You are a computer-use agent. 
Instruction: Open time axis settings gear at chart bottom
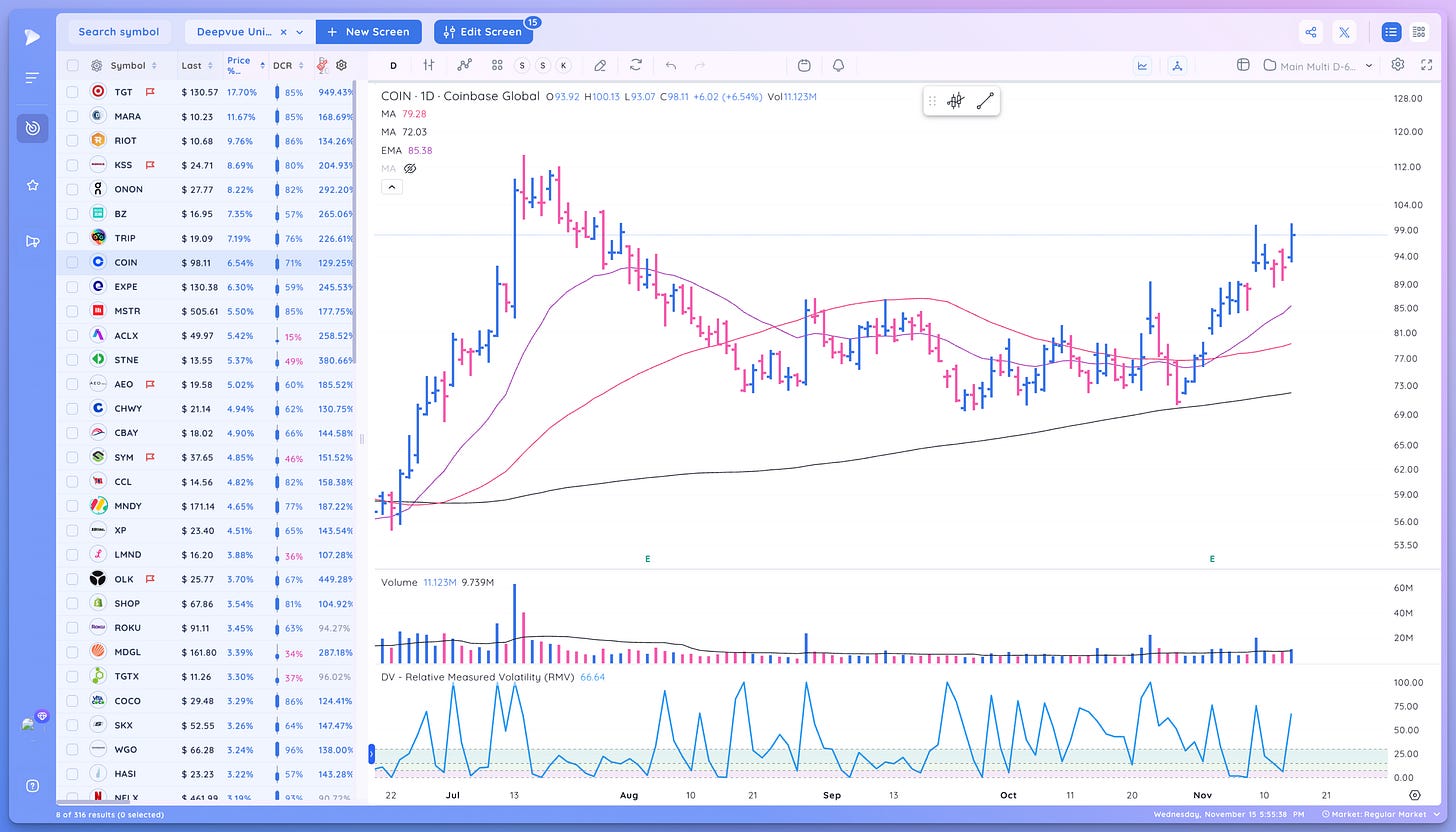(x=1415, y=795)
